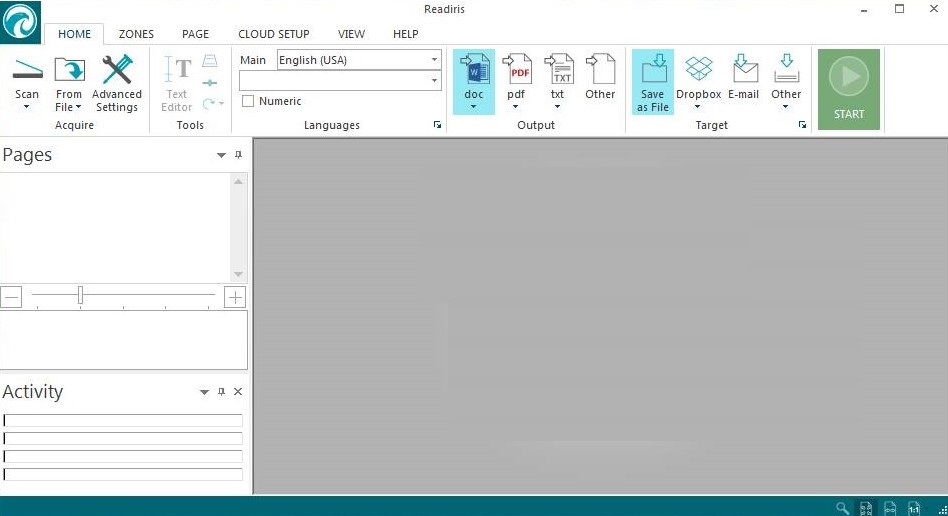Launch the Text Editor tool

pos(177,84)
